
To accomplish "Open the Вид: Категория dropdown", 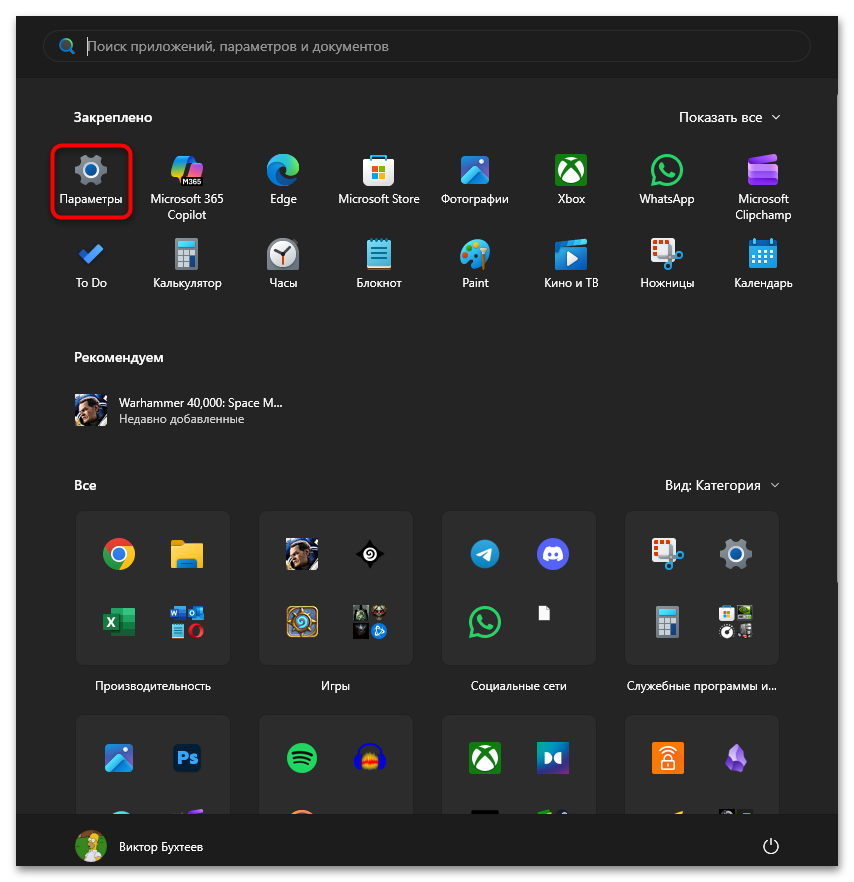I will coord(722,485).
